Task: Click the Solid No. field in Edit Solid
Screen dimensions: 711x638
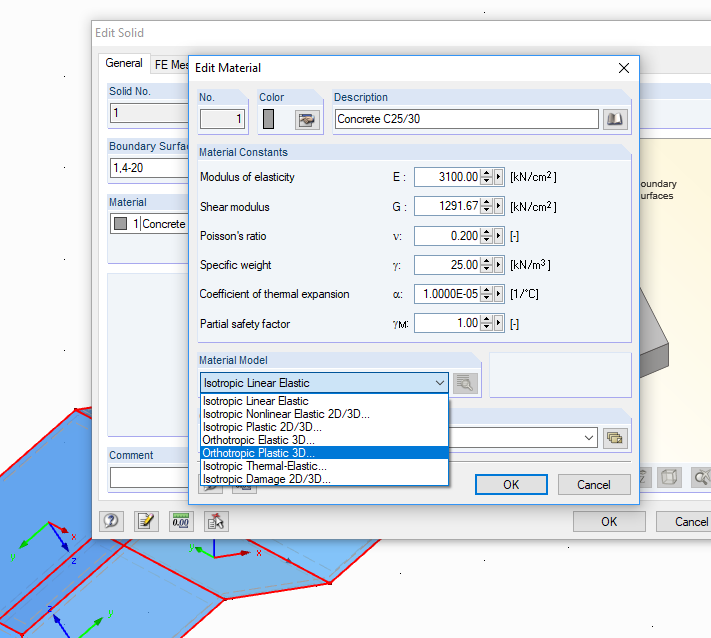Action: pos(149,112)
